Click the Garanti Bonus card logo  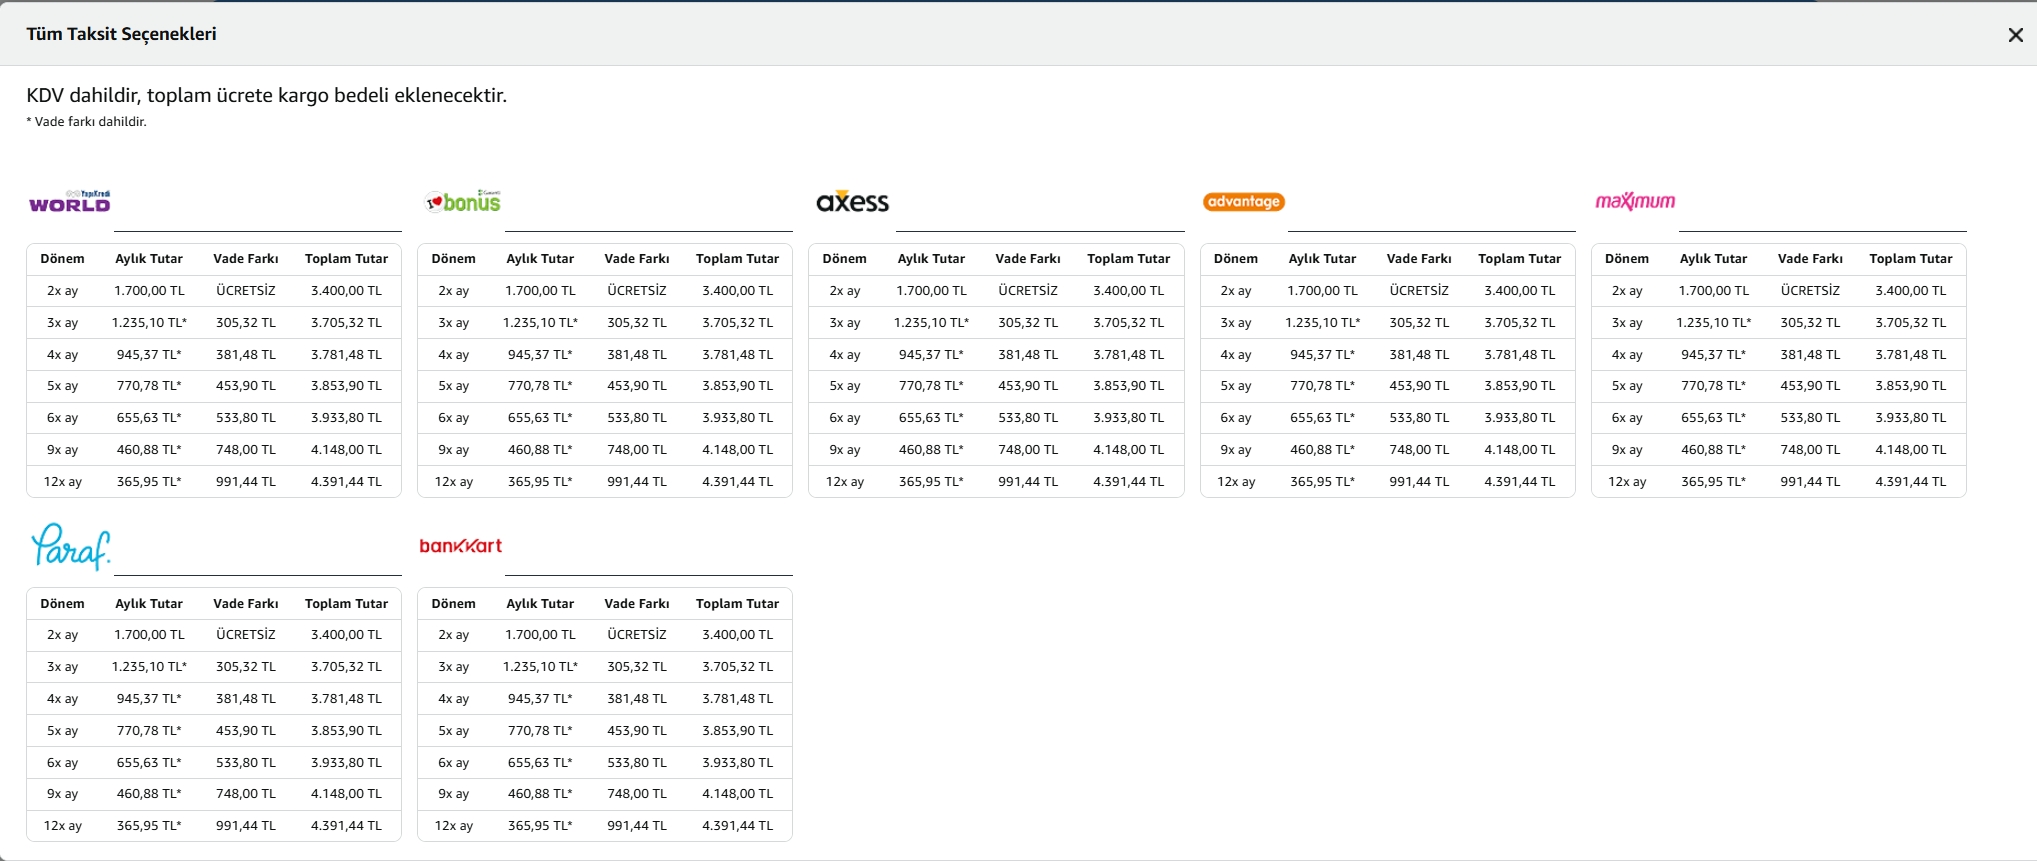point(463,201)
